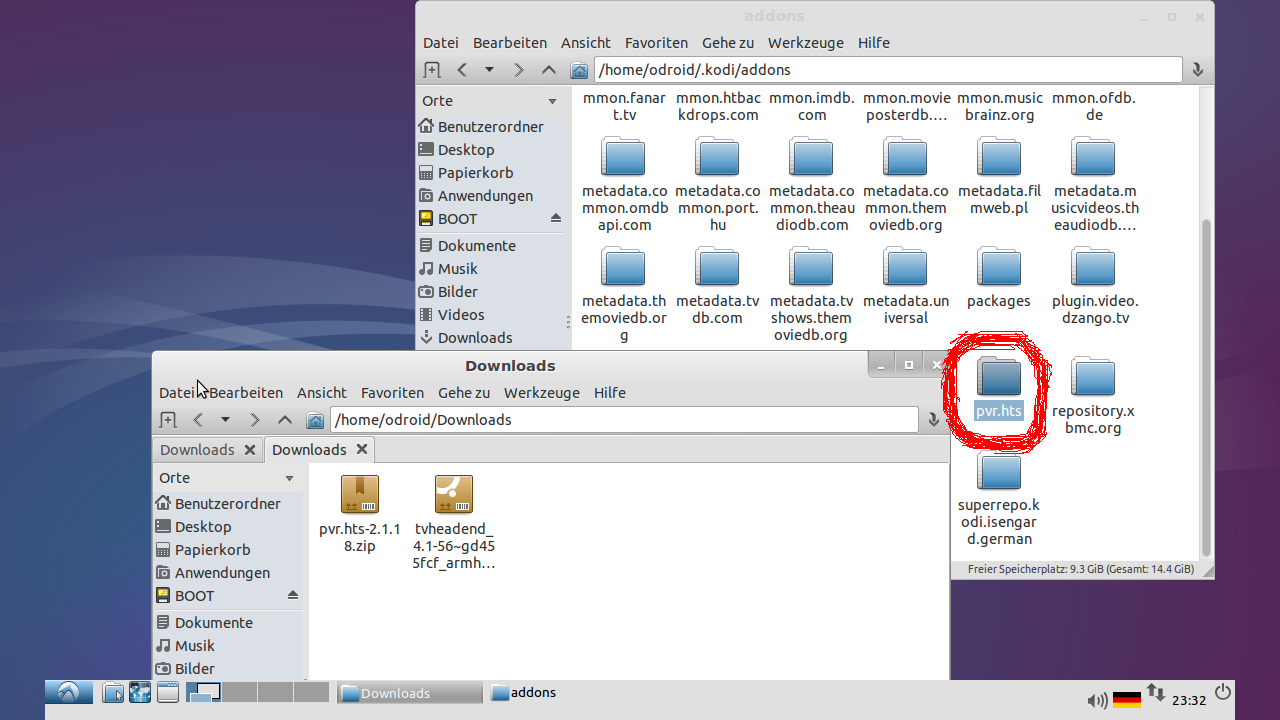This screenshot has width=1280, height=720.
Task: Open Orte dropdown in addons sidebar
Action: (x=552, y=101)
